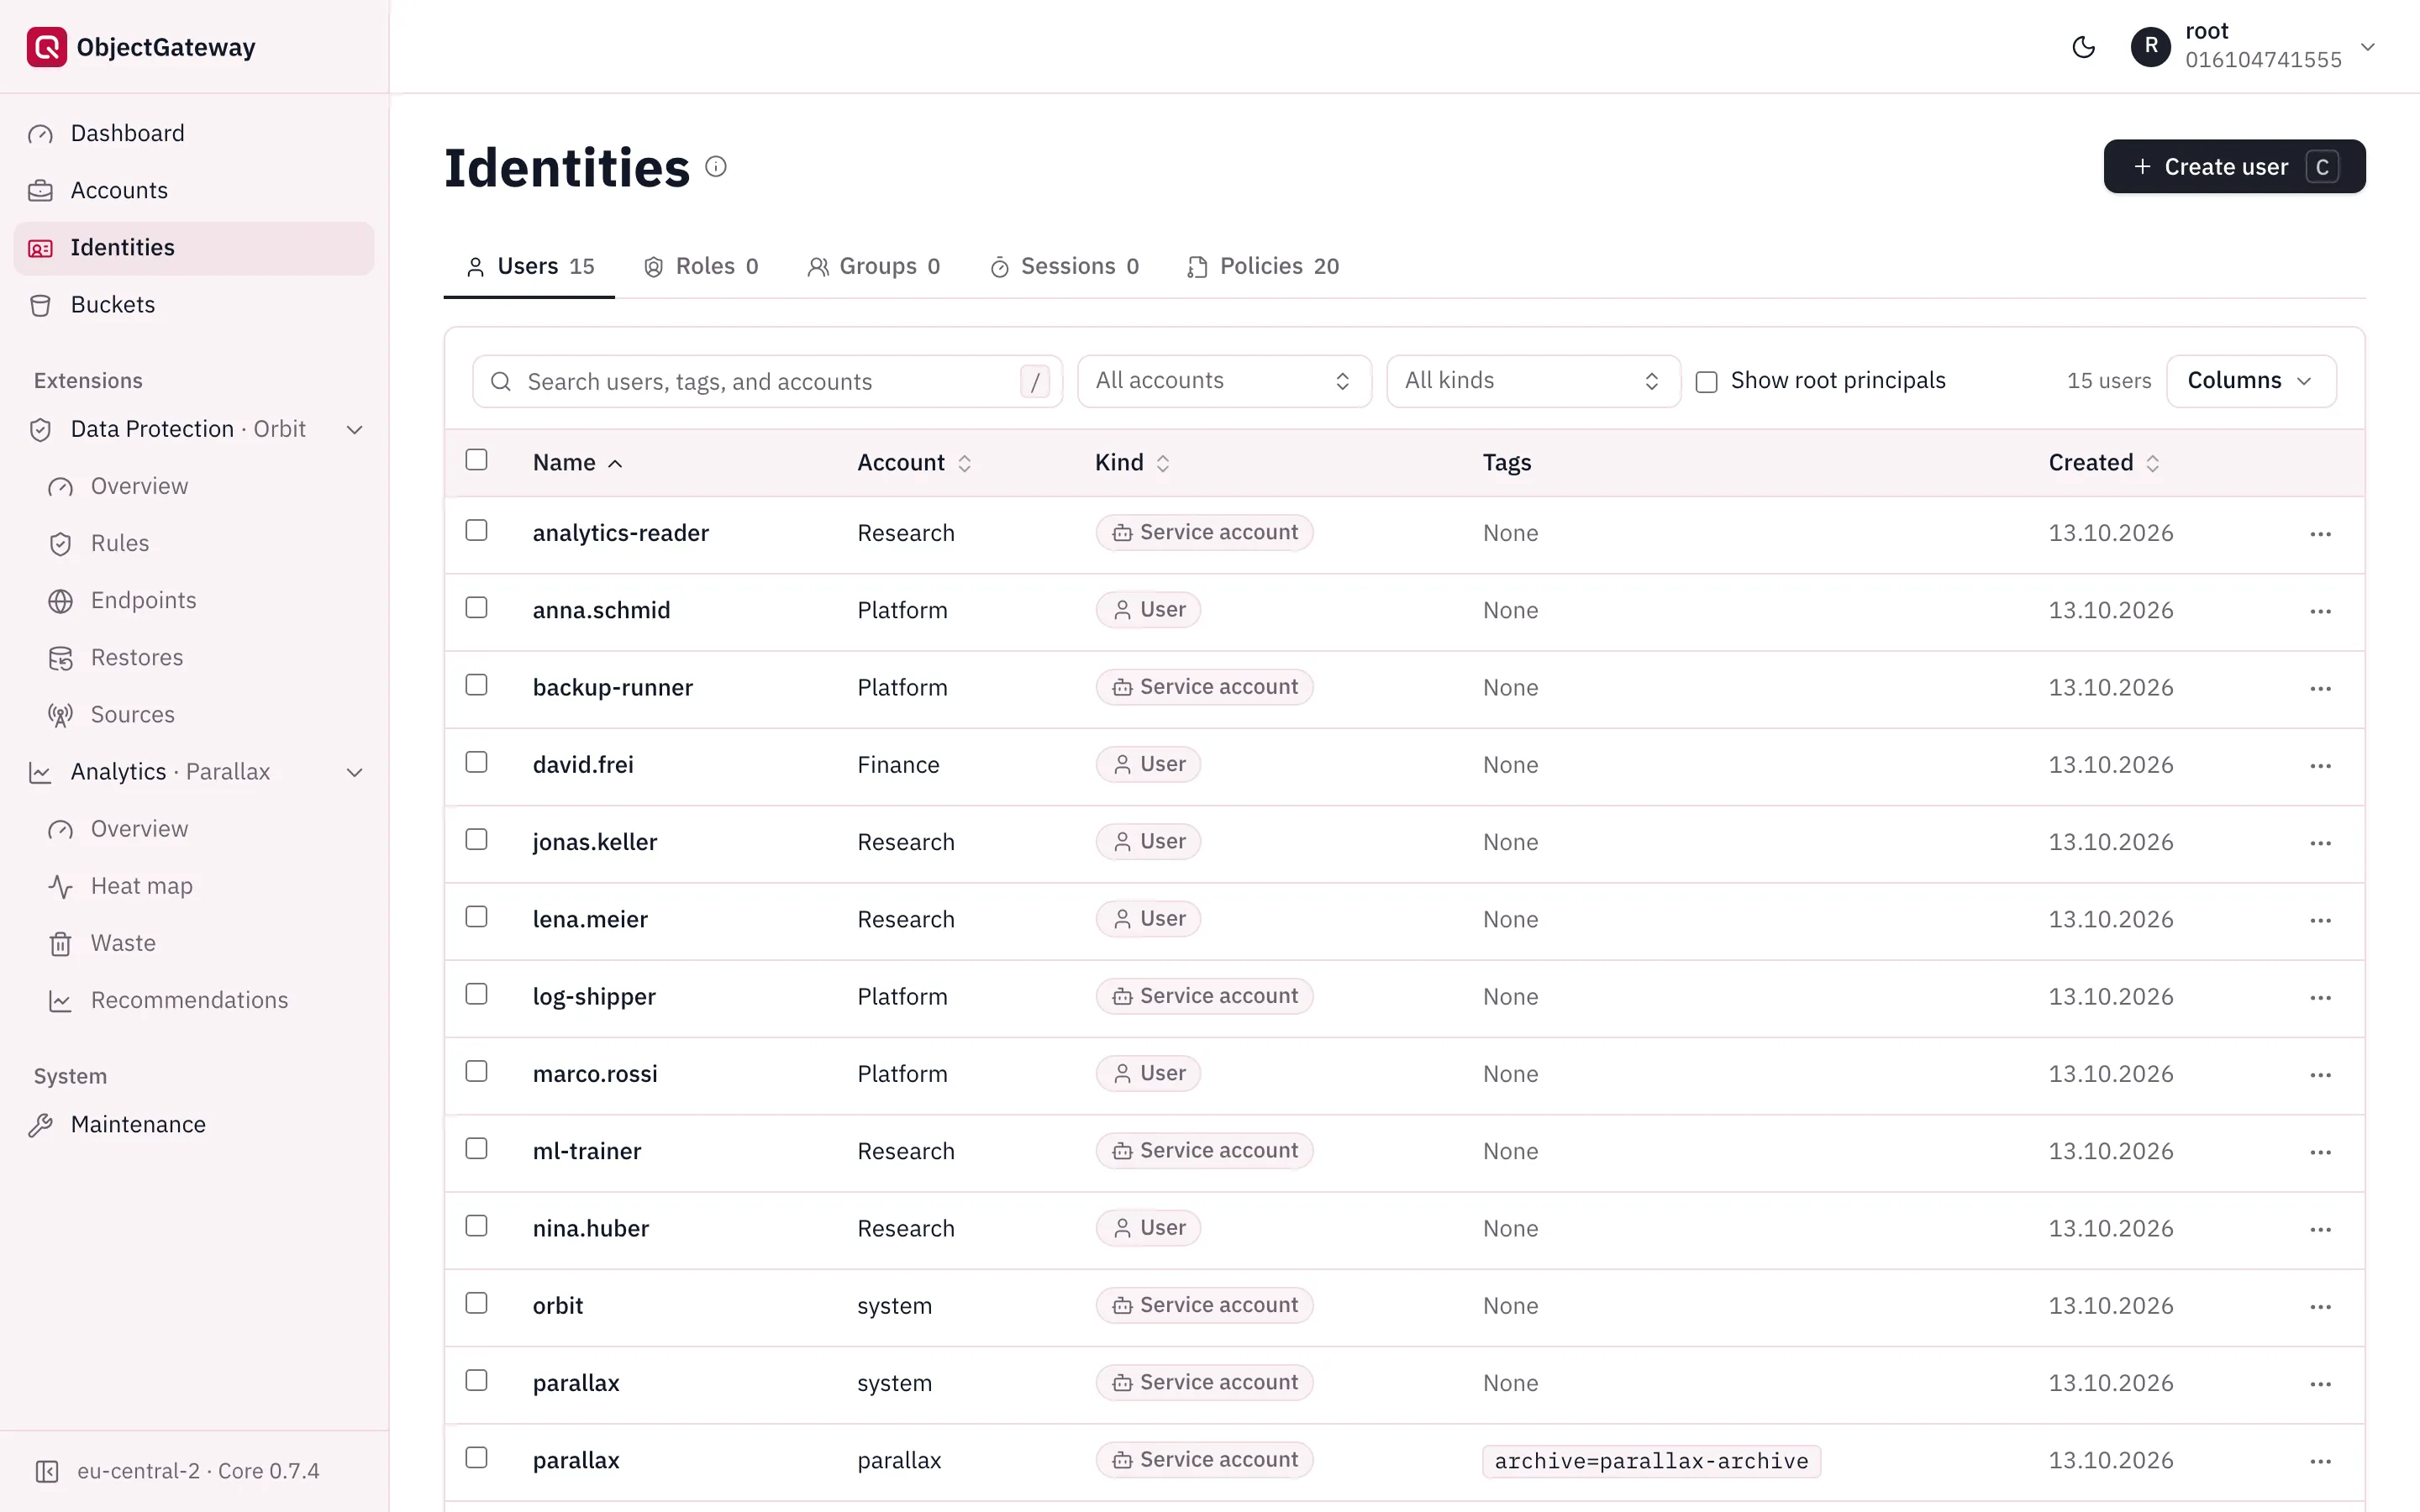Open the Policies tab
The width and height of the screenshot is (2420, 1512).
[x=1263, y=266]
